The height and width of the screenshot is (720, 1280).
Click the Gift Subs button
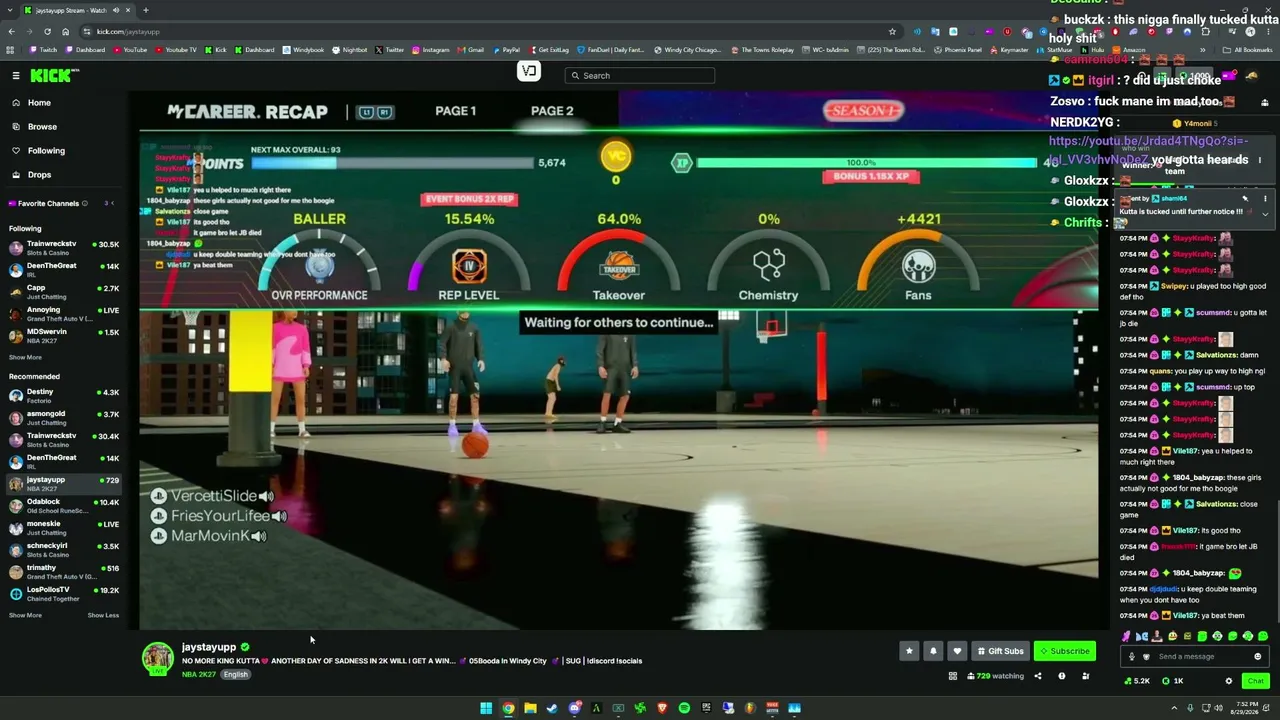1000,651
